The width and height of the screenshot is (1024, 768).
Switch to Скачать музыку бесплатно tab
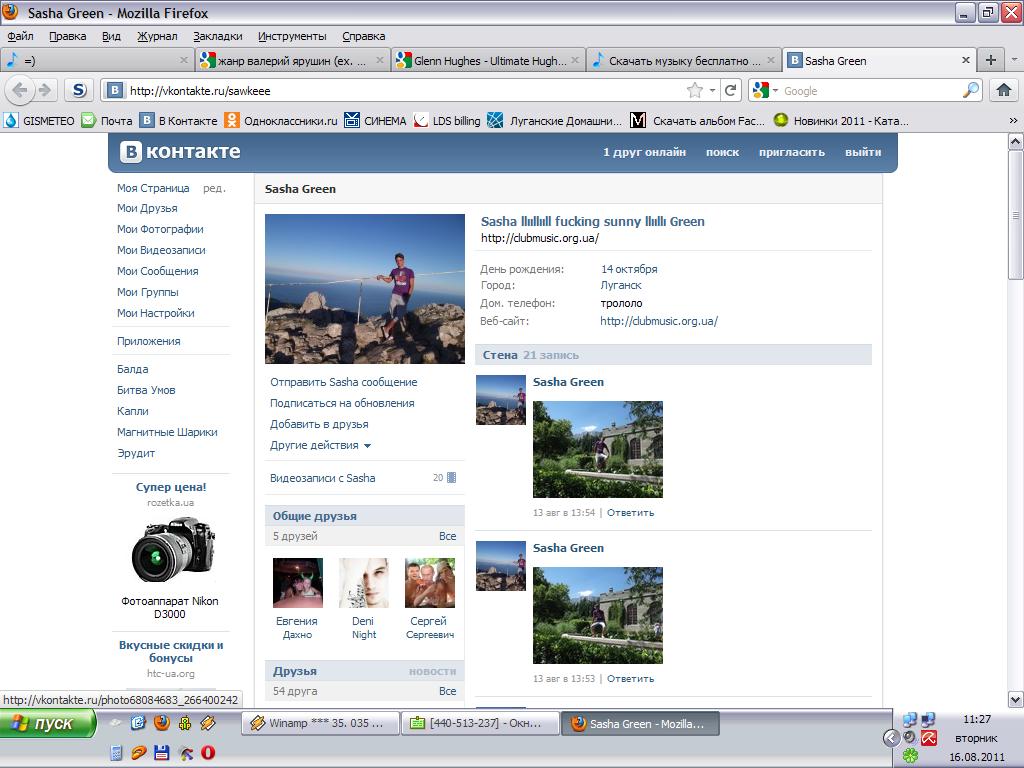pos(682,60)
